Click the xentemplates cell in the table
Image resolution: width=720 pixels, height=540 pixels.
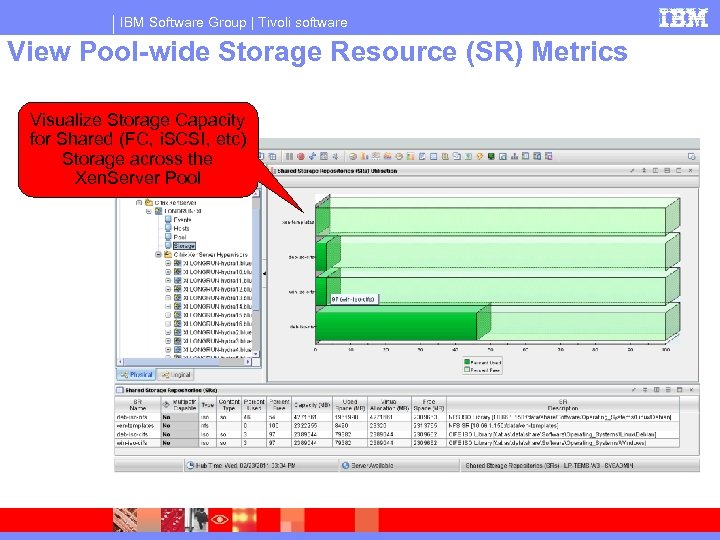[137, 426]
